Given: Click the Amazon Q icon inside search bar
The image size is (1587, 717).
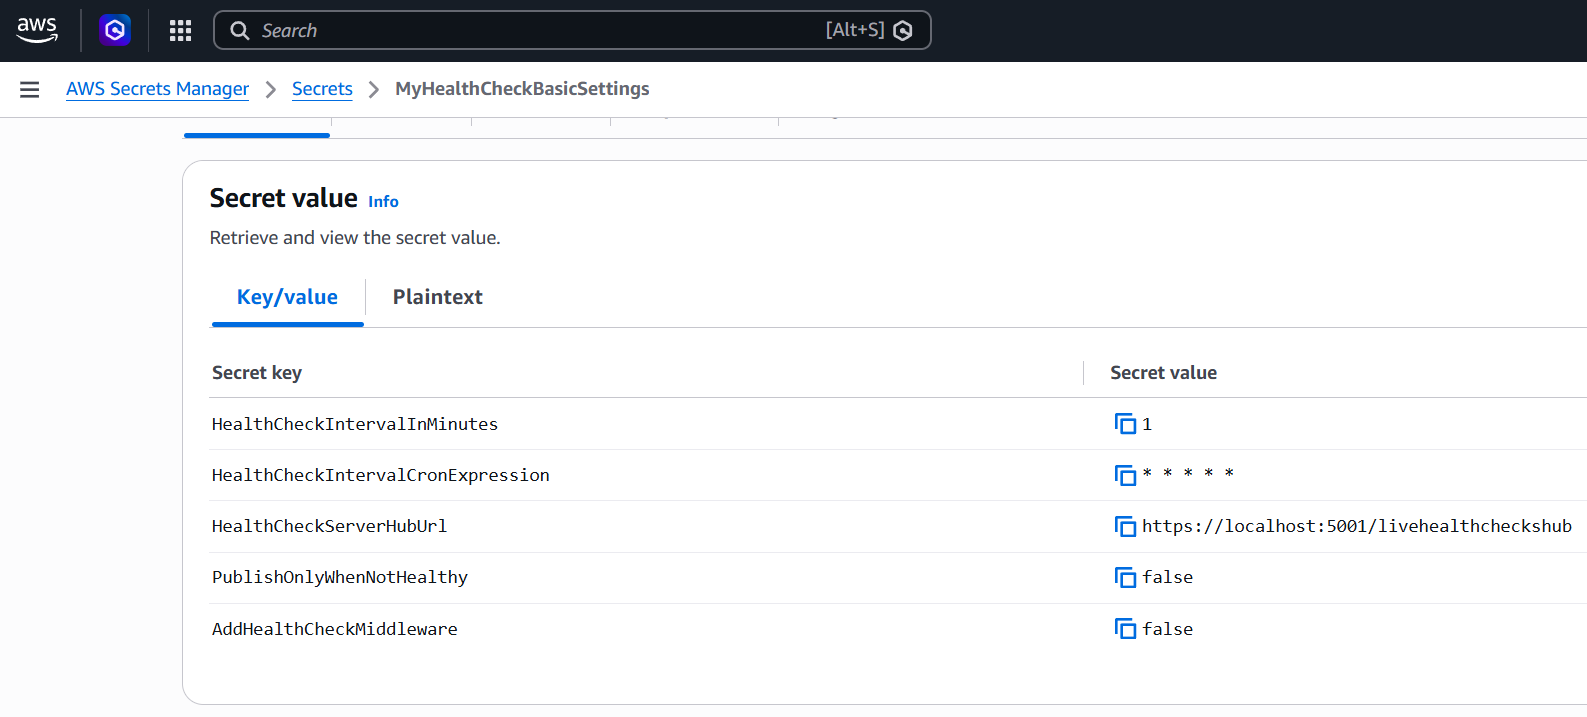Looking at the screenshot, I should 903,31.
